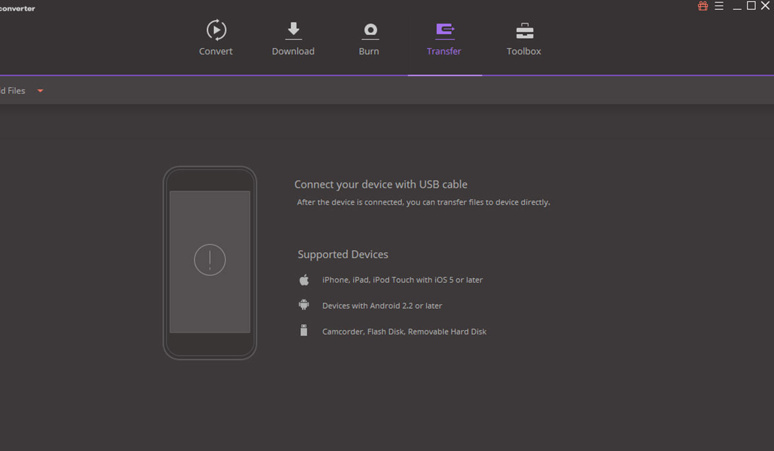Select the Burn disc icon
774x451 pixels.
[x=370, y=31]
